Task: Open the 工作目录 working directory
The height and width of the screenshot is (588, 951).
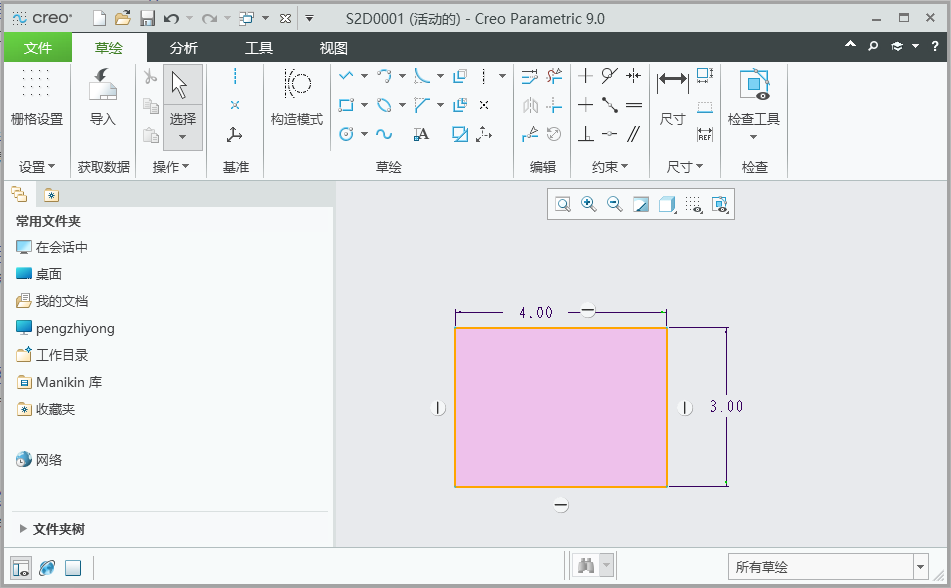Action: 52,355
